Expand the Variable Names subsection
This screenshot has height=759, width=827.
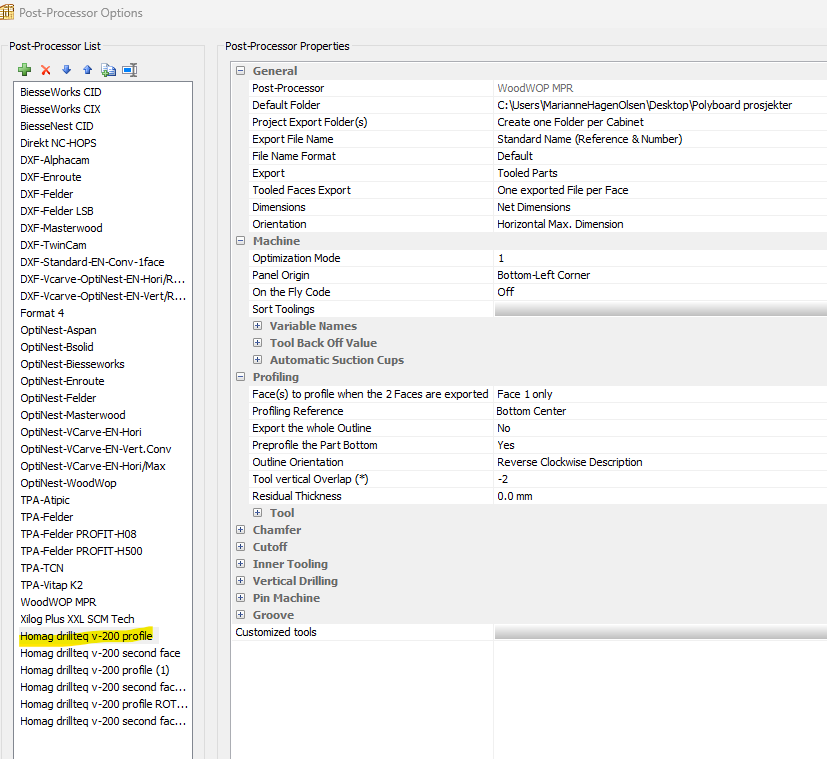(x=257, y=326)
